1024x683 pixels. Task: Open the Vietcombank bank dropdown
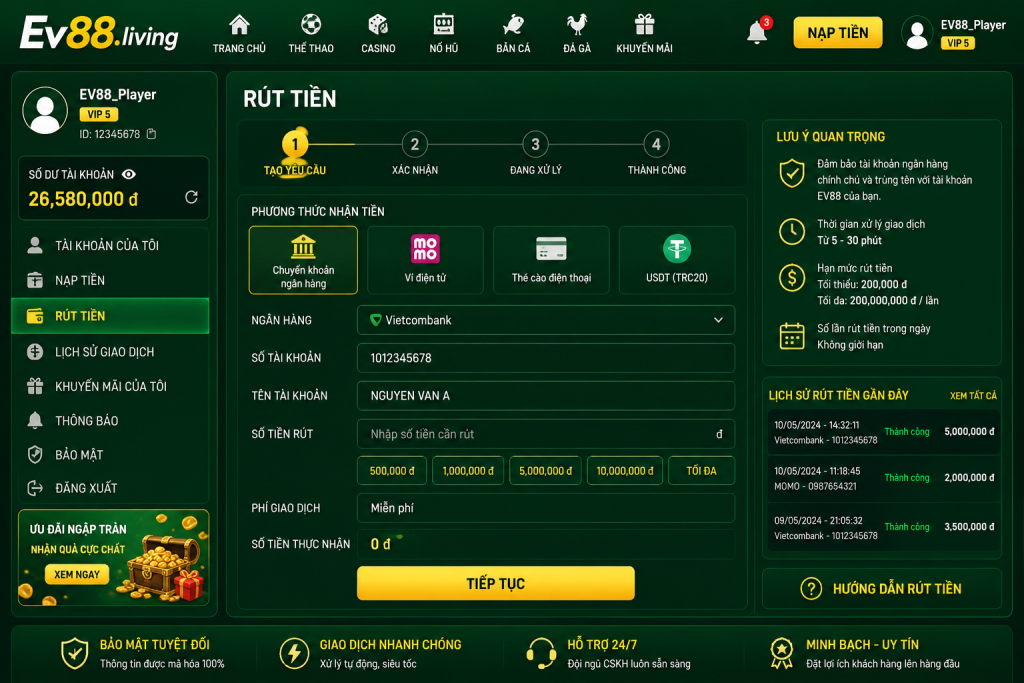click(x=546, y=320)
